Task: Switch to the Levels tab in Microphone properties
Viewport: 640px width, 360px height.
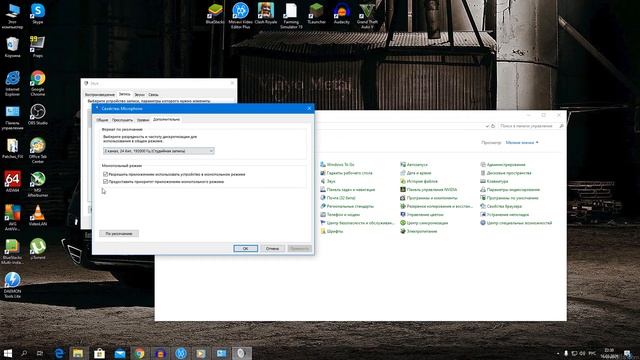Action: tap(143, 120)
